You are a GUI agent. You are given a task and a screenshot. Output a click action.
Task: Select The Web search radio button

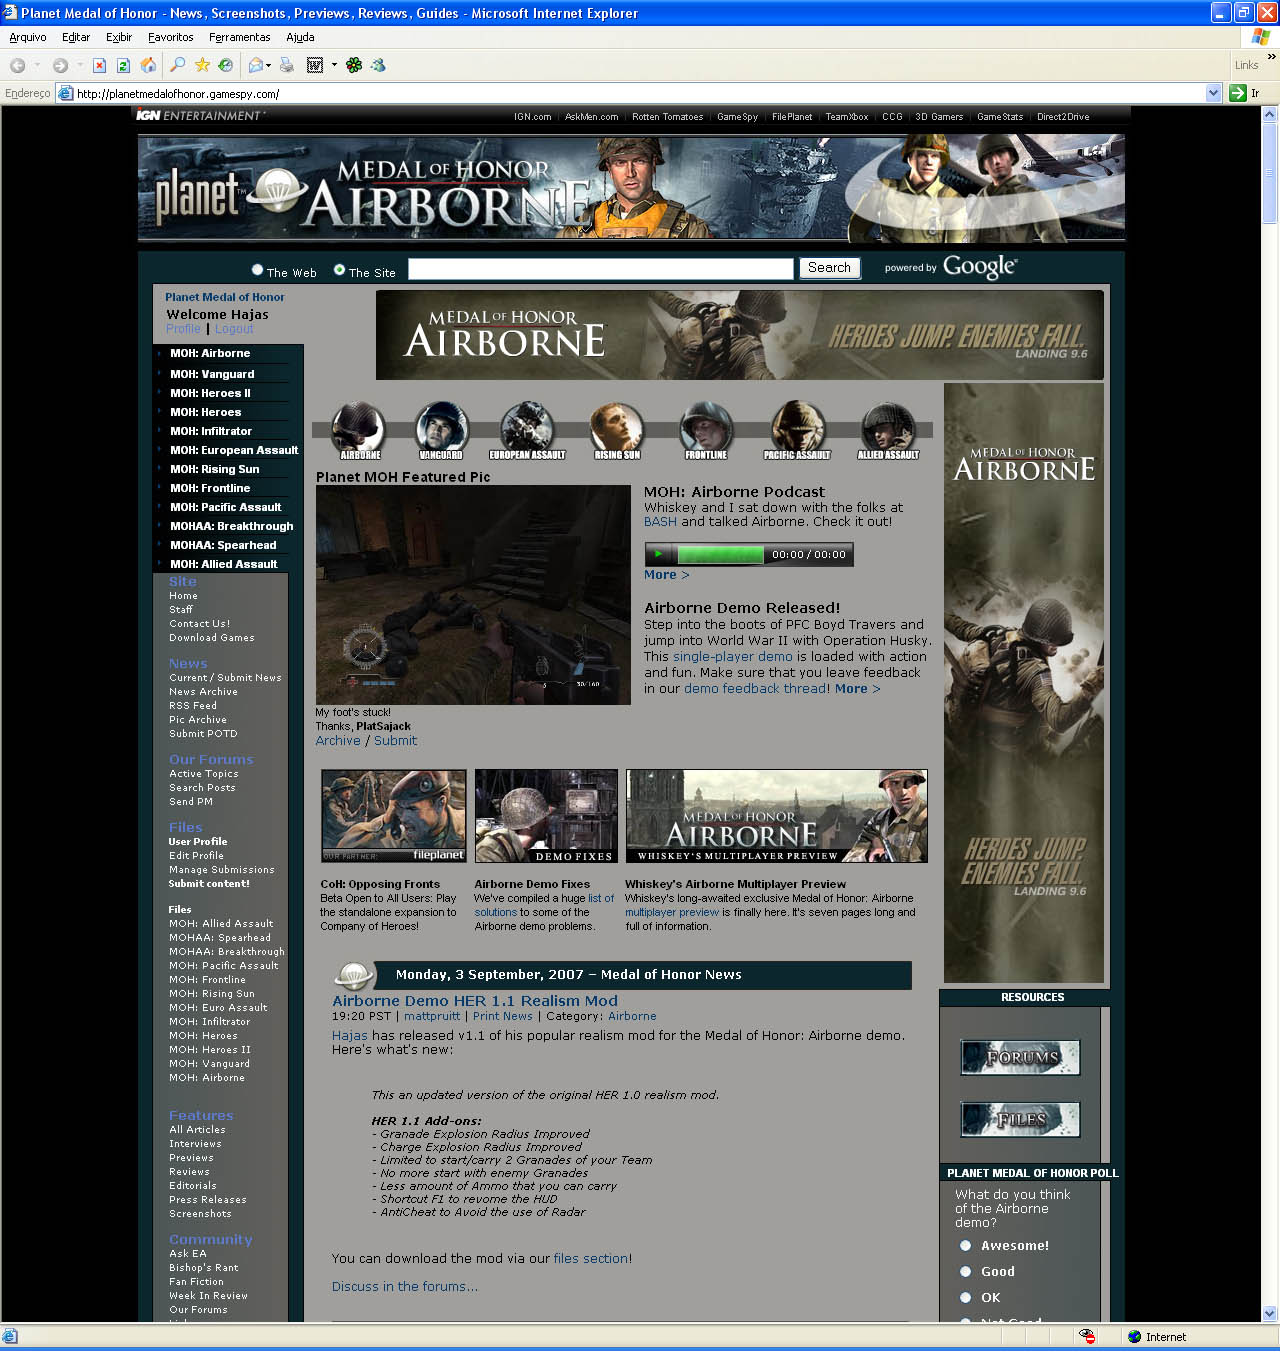coord(258,270)
